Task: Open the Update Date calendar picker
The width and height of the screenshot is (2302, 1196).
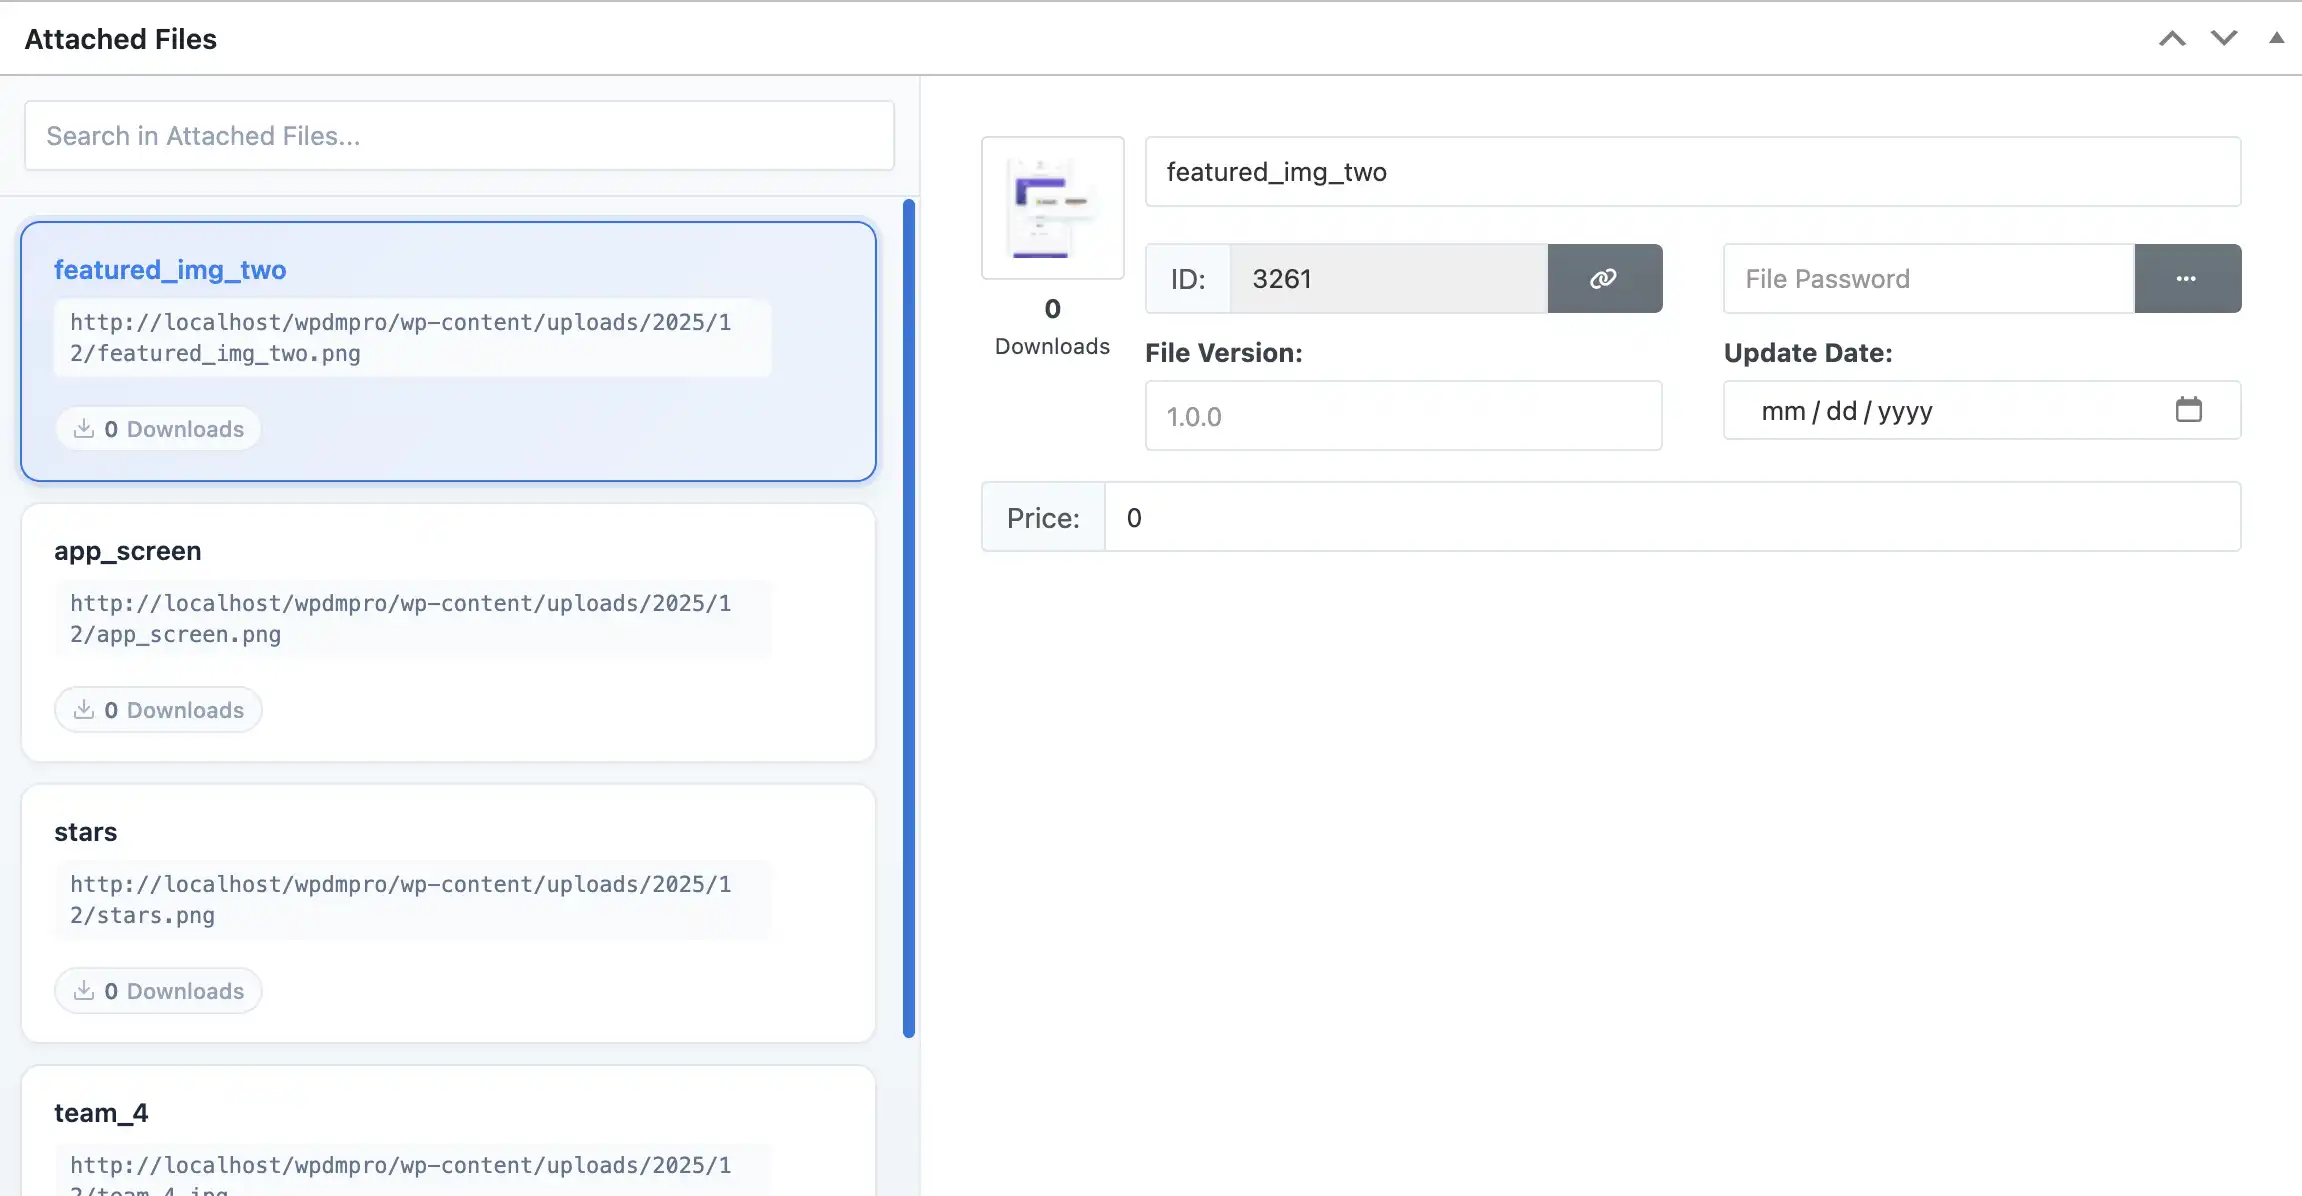Action: (x=2189, y=410)
